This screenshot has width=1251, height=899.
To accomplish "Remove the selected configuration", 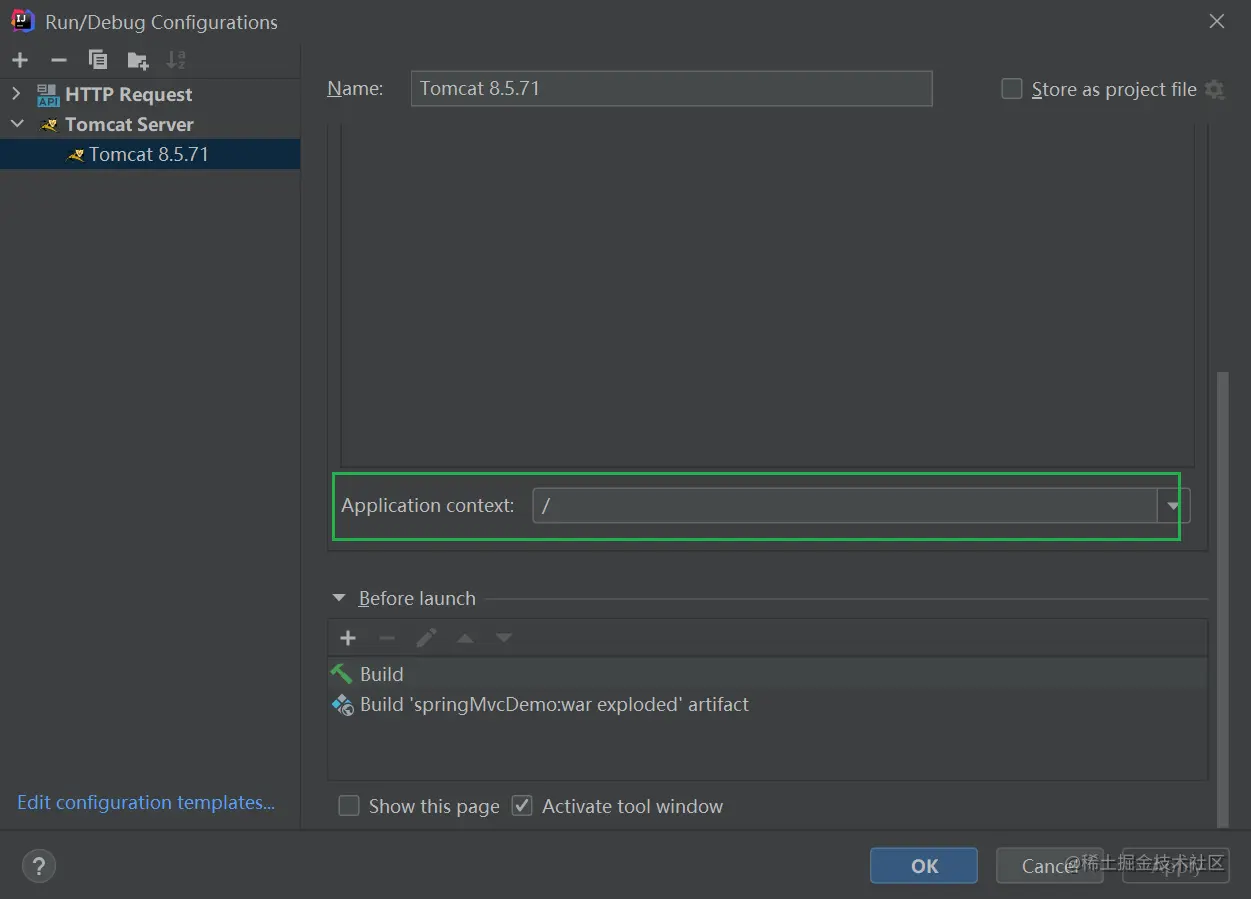I will [59, 60].
